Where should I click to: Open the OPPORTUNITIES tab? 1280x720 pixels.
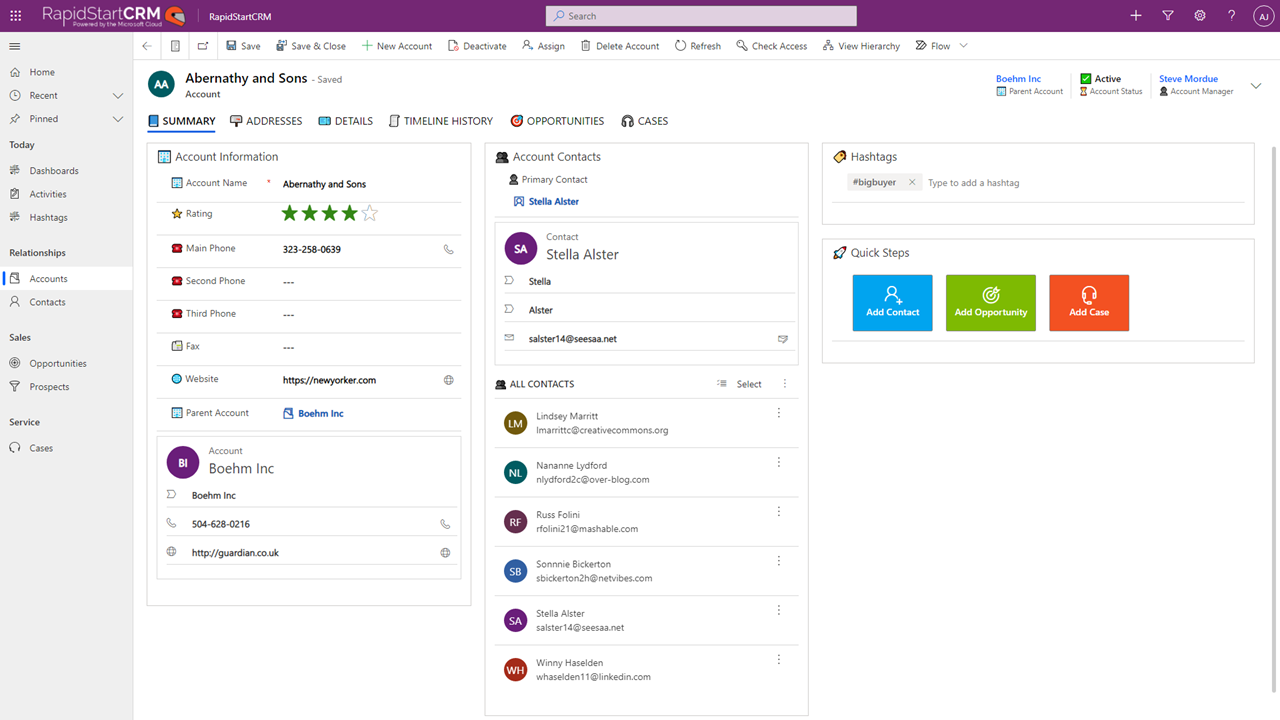tap(565, 121)
